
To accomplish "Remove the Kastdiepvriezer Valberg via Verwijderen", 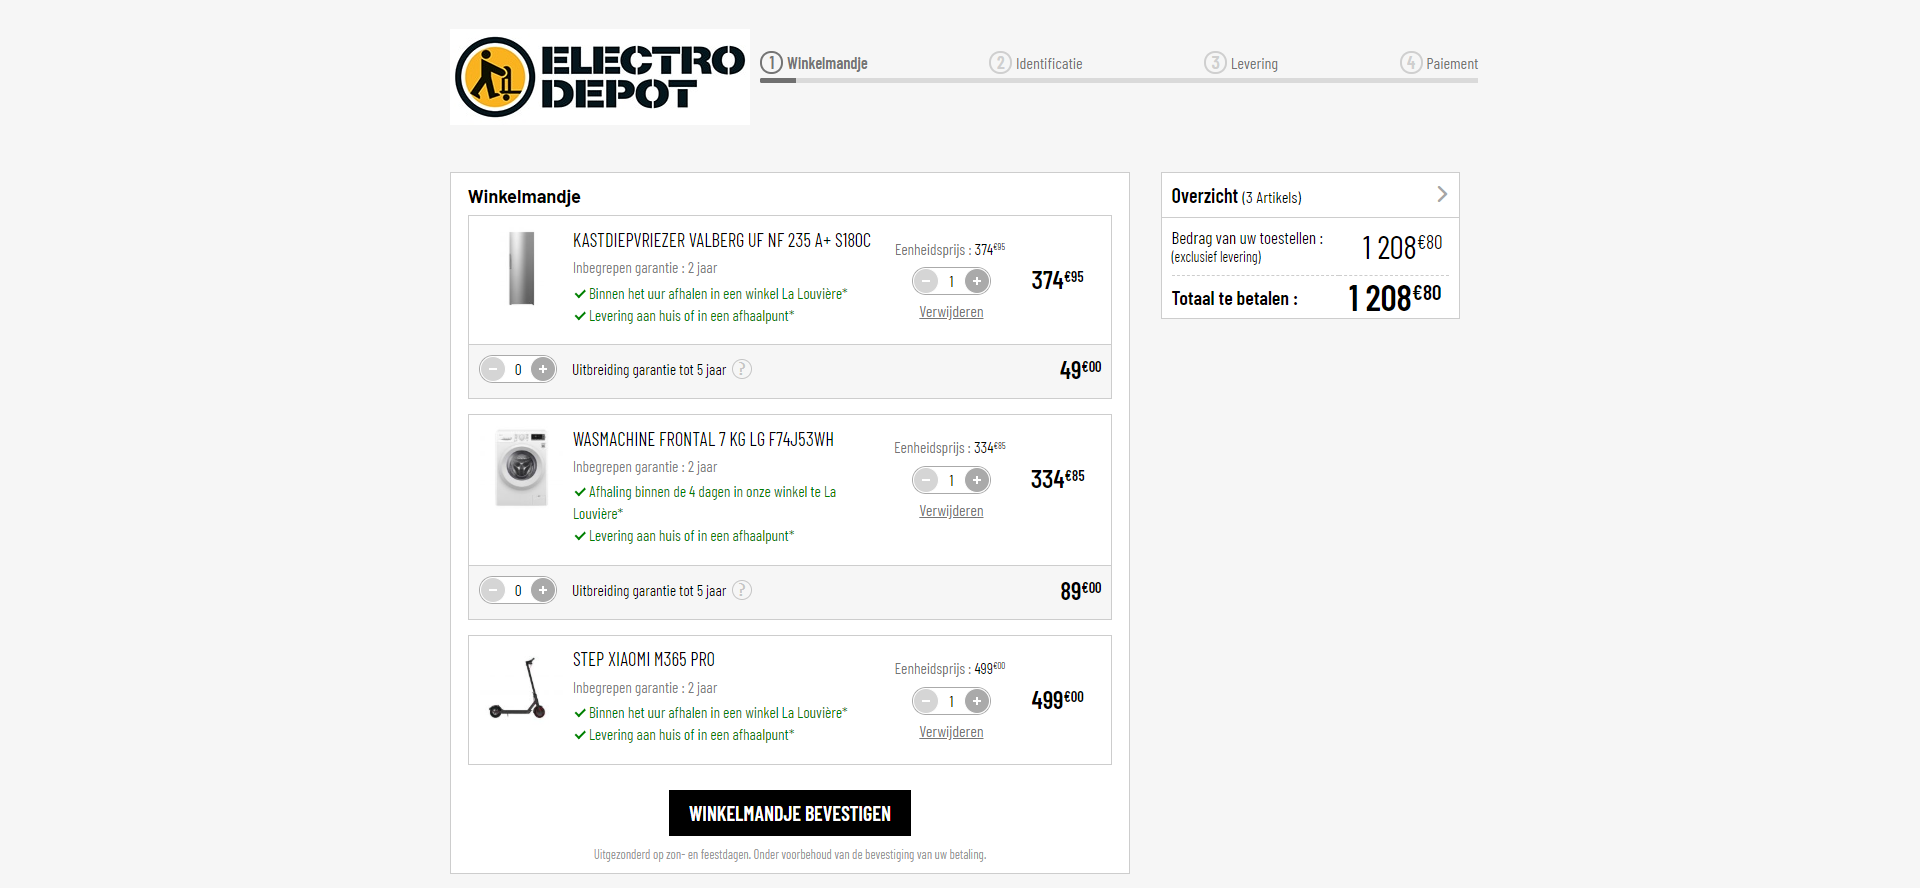I will point(951,312).
